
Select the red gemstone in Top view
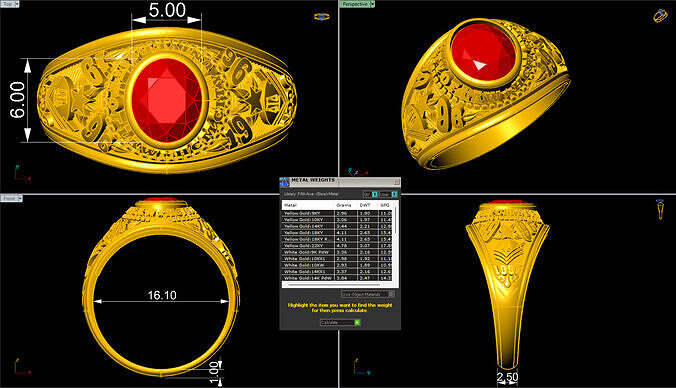coord(167,100)
